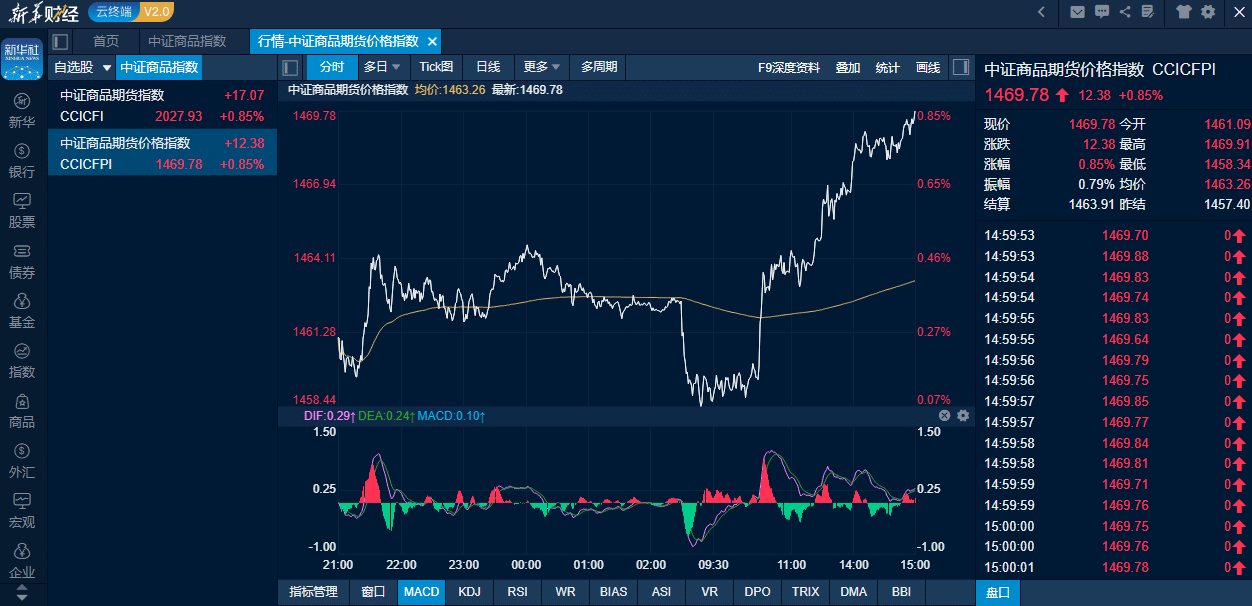
Task: Toggle the watchlist panel icon beside 分时
Action: pos(291,68)
